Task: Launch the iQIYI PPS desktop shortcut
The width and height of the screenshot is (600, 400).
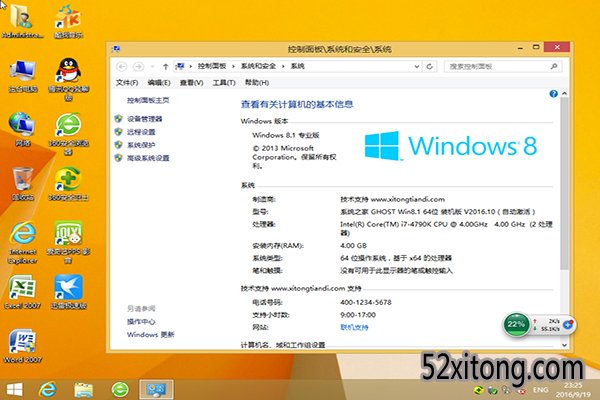Action: tap(68, 242)
